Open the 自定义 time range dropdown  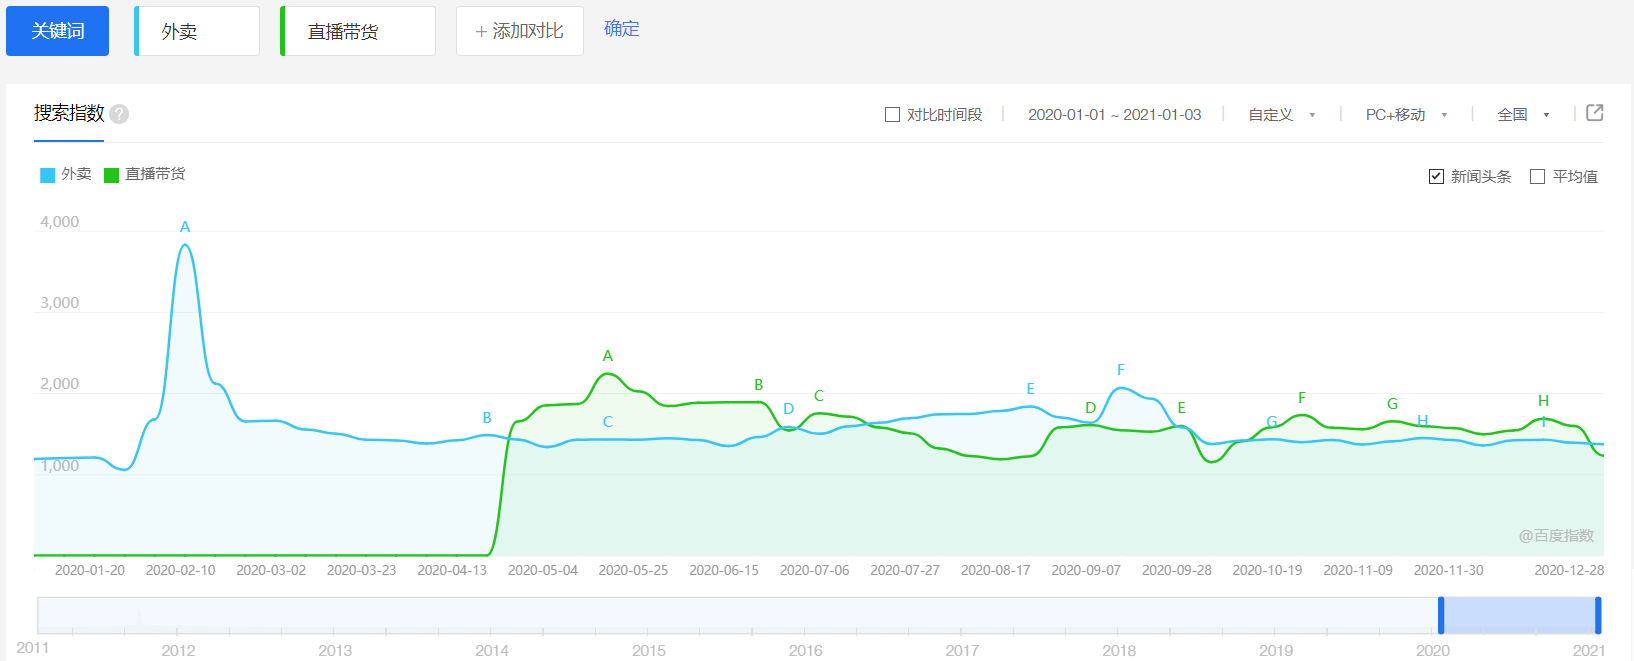(1281, 115)
